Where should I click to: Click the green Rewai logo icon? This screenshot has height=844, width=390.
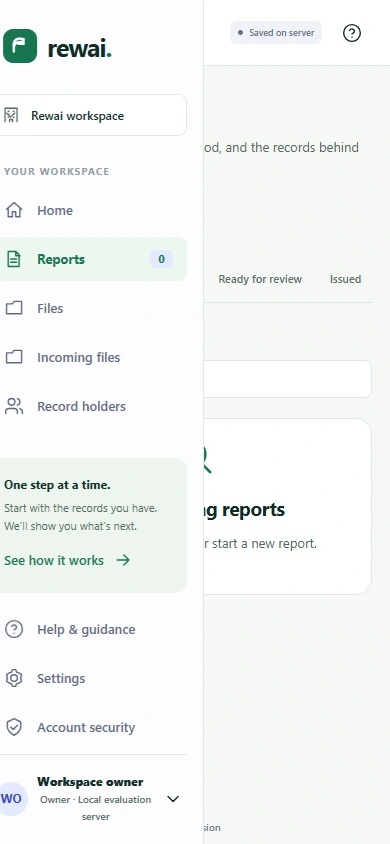click(x=20, y=46)
